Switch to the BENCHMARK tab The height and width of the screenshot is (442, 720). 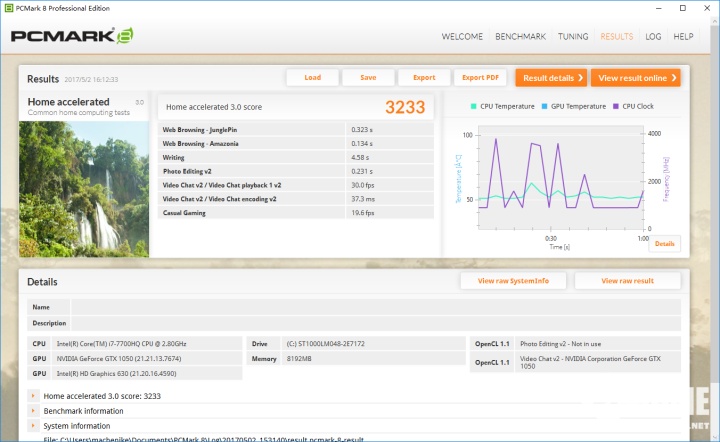520,37
